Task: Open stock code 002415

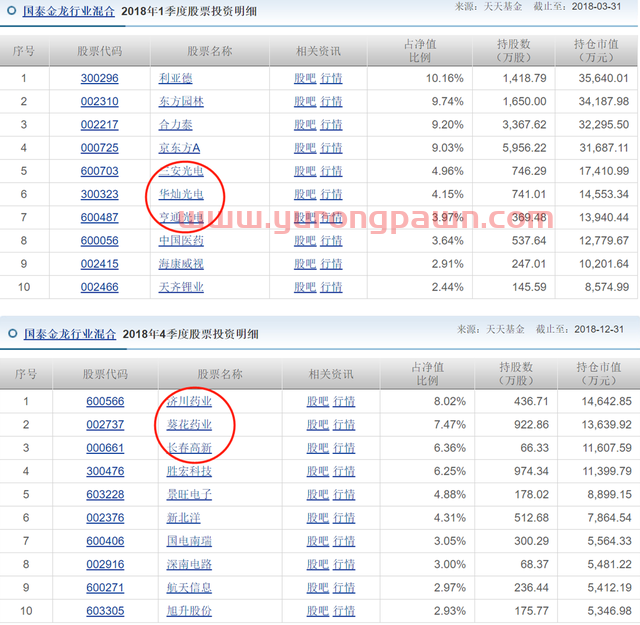Action: pyautogui.click(x=100, y=264)
